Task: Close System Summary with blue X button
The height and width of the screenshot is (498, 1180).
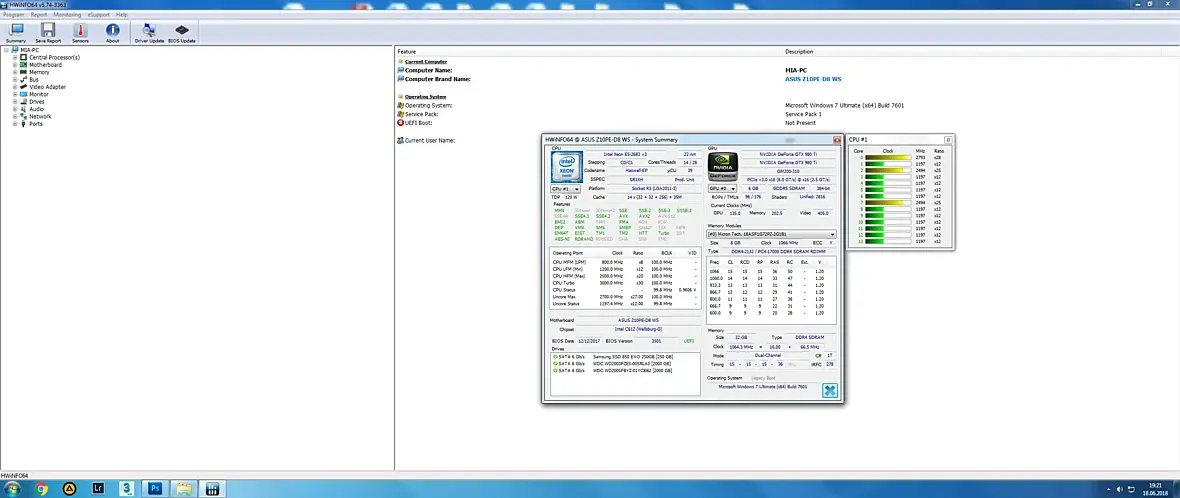Action: click(x=829, y=390)
